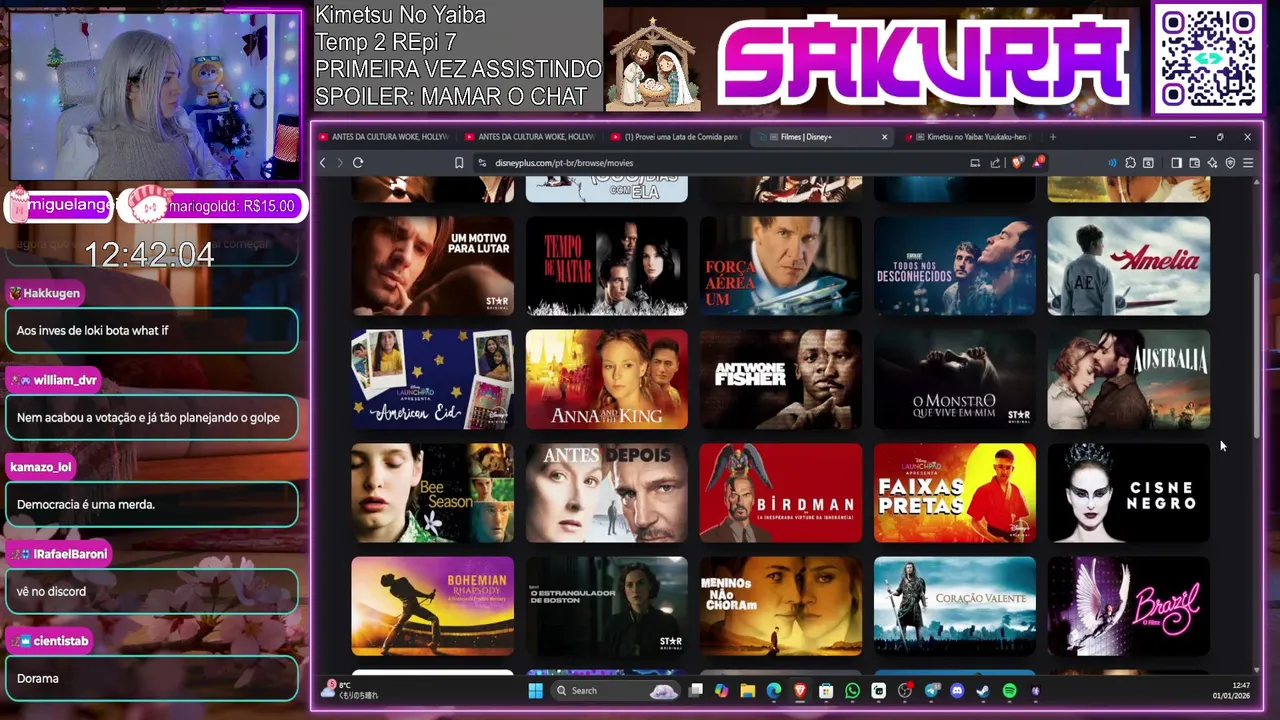Open the Brazil O Filme poster
The height and width of the screenshot is (720, 1280).
click(x=1129, y=606)
